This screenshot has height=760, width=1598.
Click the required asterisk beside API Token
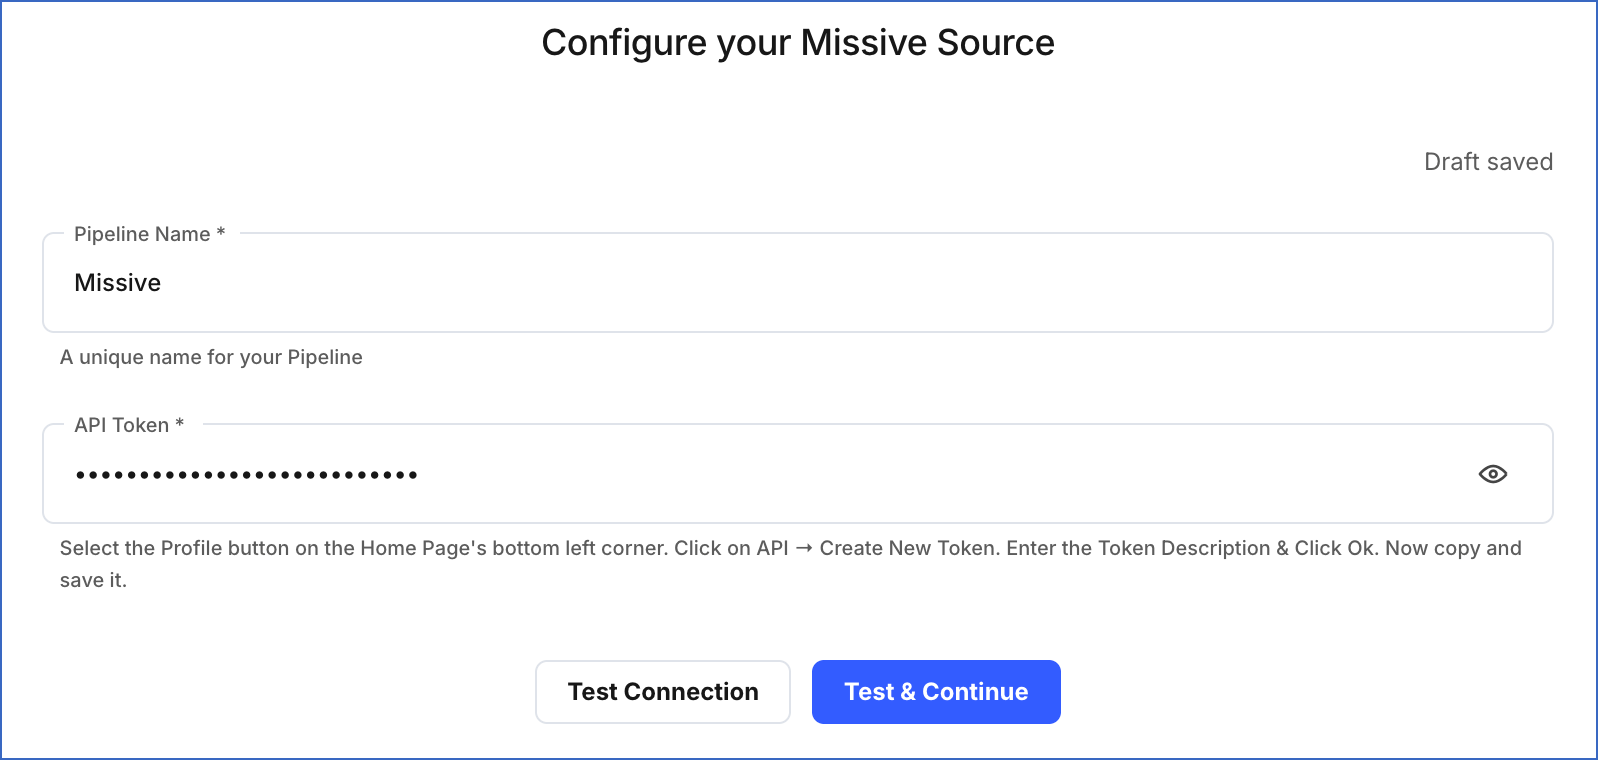coord(179,425)
